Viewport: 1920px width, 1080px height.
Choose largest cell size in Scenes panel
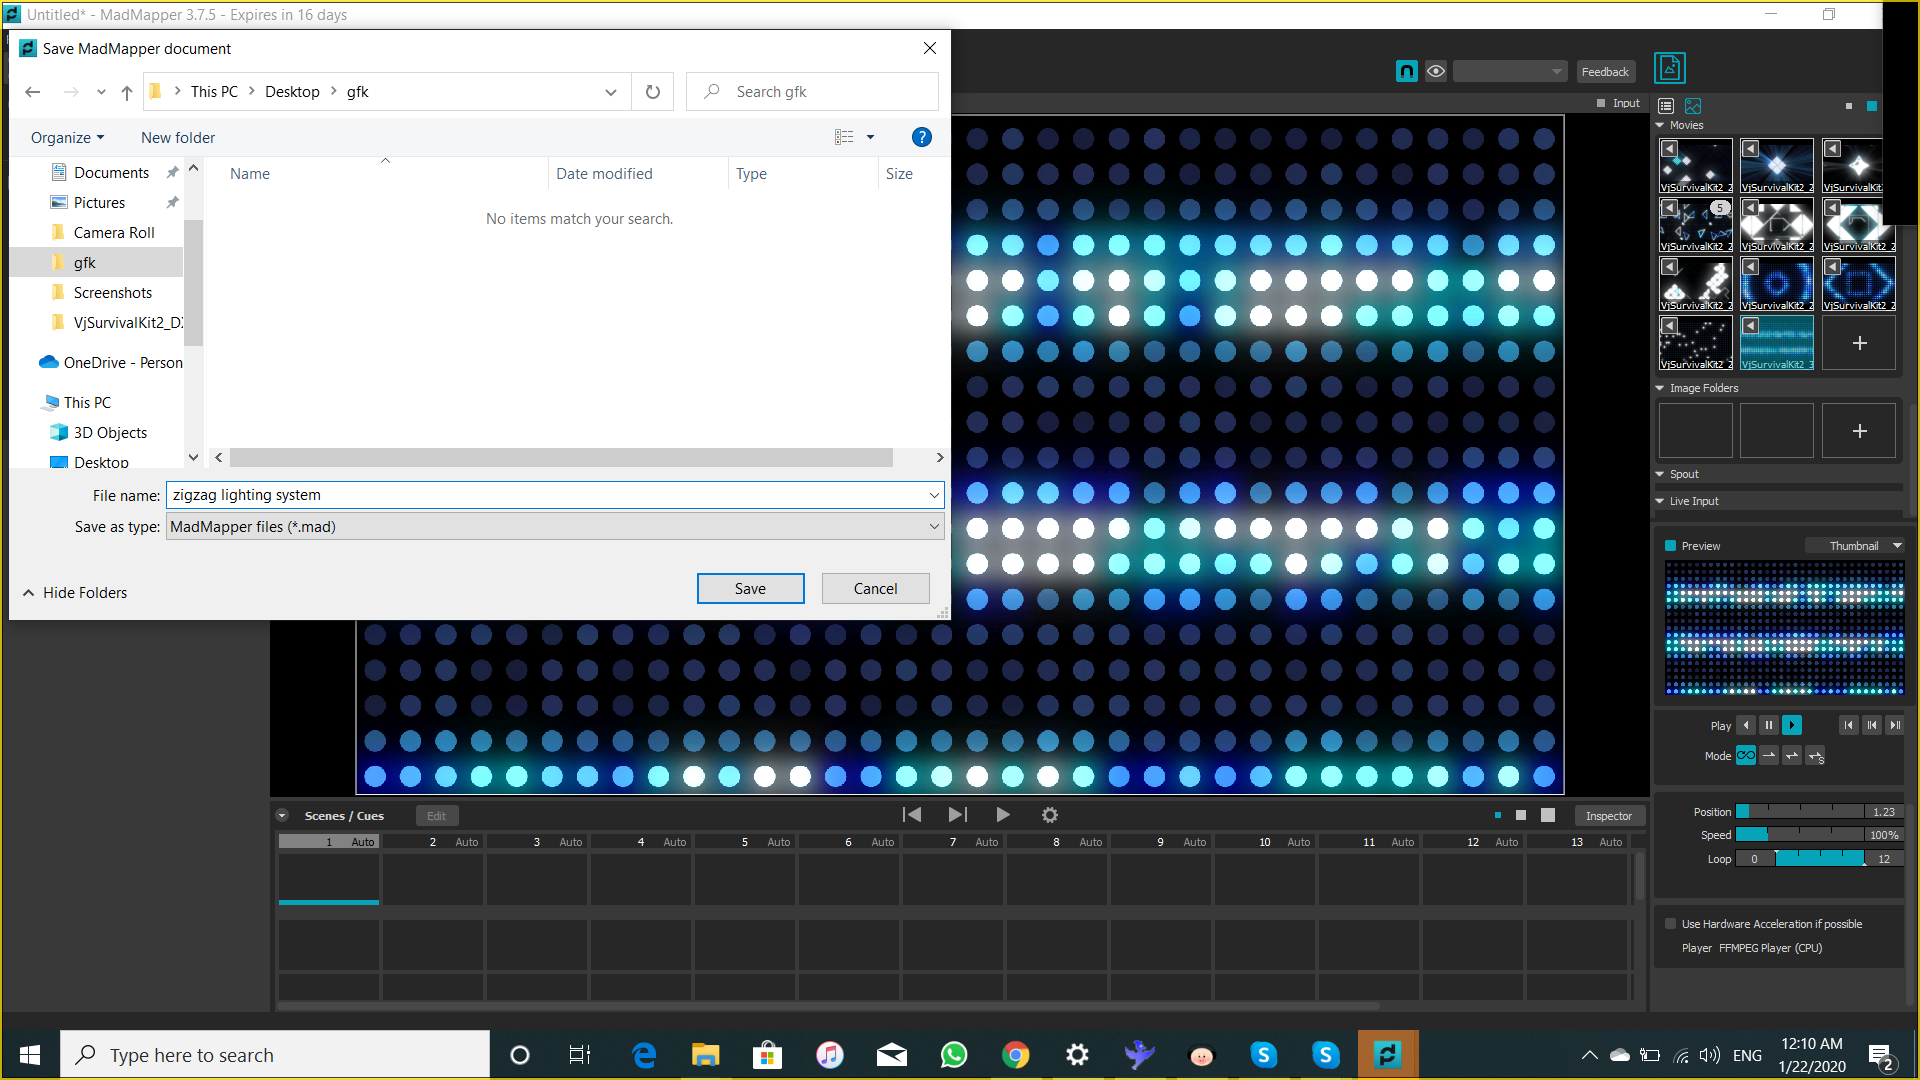[x=1548, y=816]
